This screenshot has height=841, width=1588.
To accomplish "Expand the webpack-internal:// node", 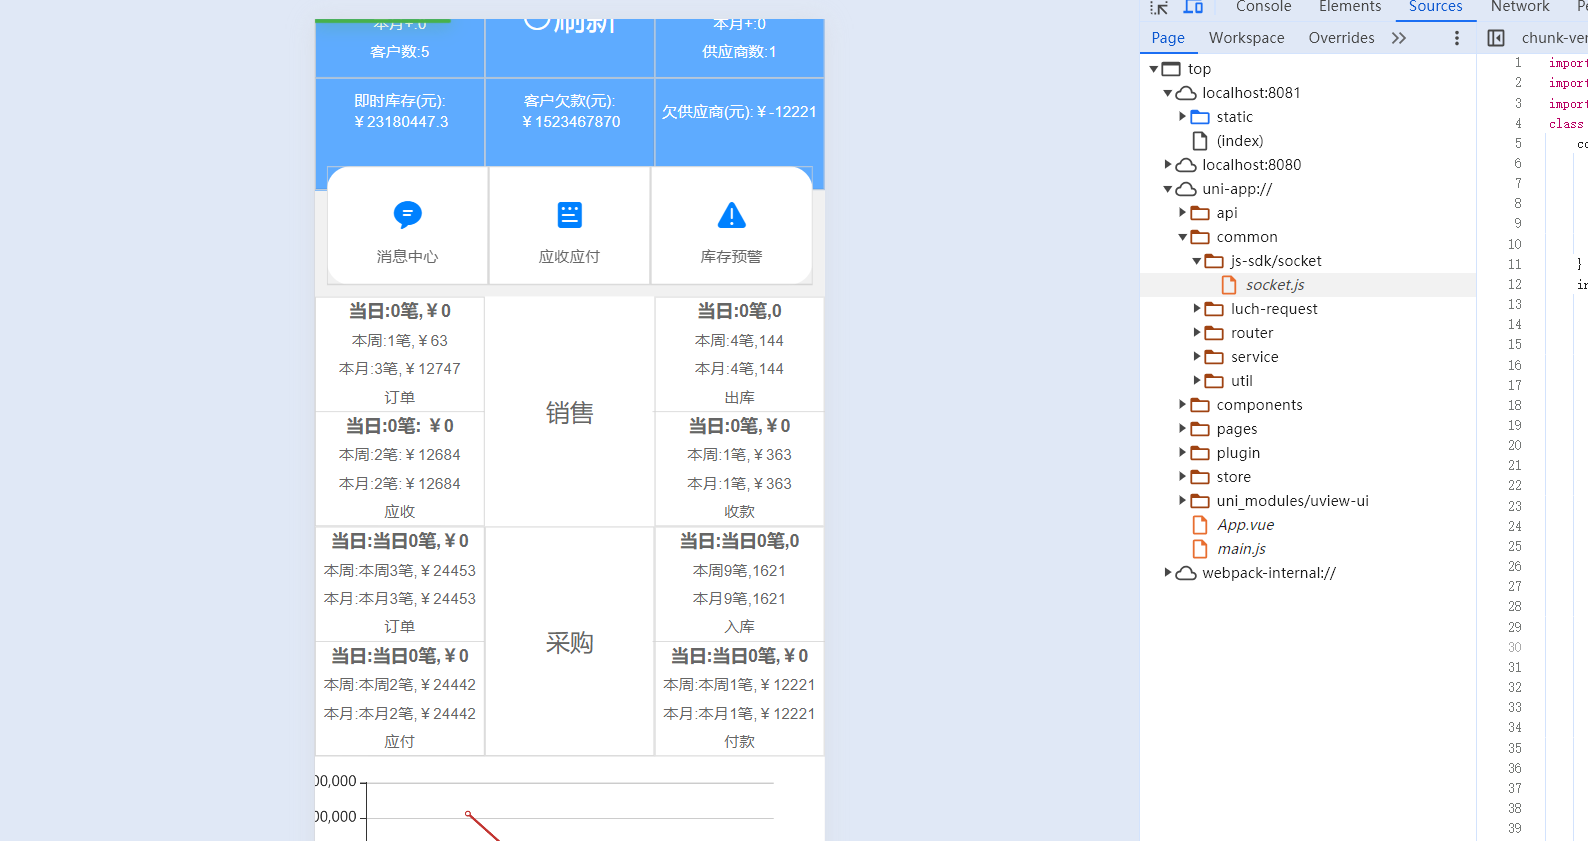I will (1167, 573).
